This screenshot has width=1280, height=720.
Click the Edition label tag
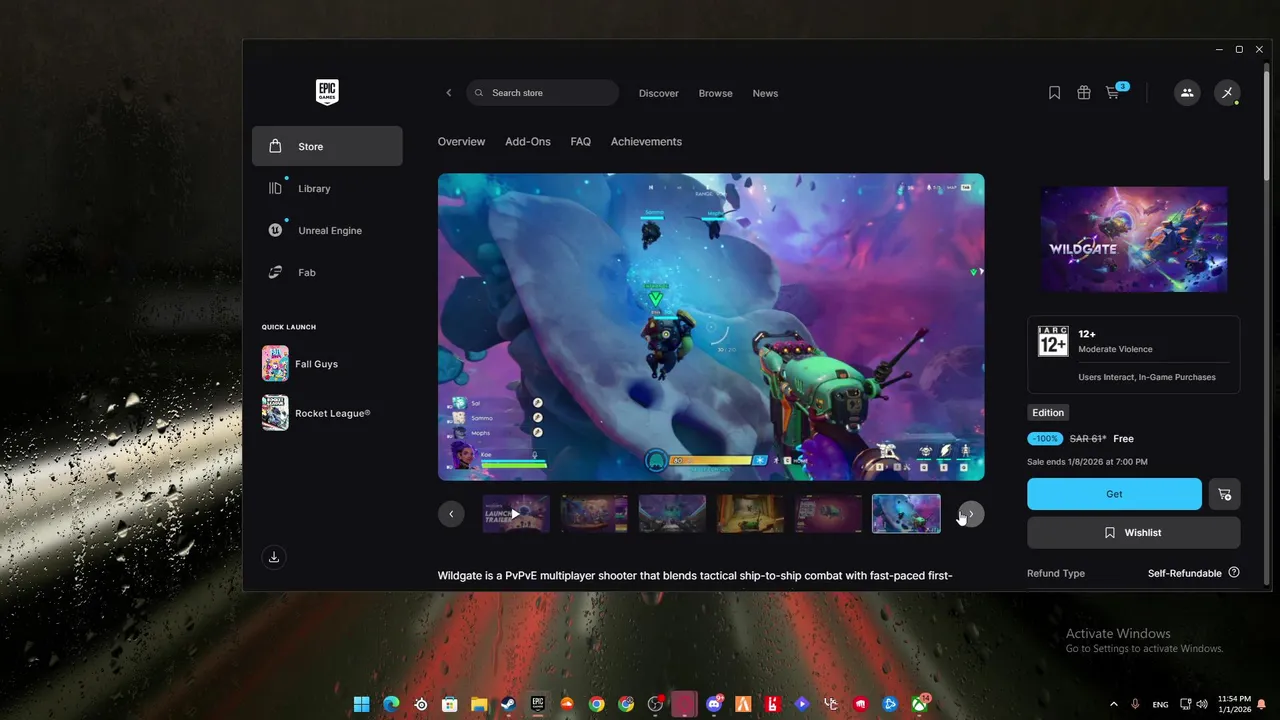pyautogui.click(x=1048, y=412)
